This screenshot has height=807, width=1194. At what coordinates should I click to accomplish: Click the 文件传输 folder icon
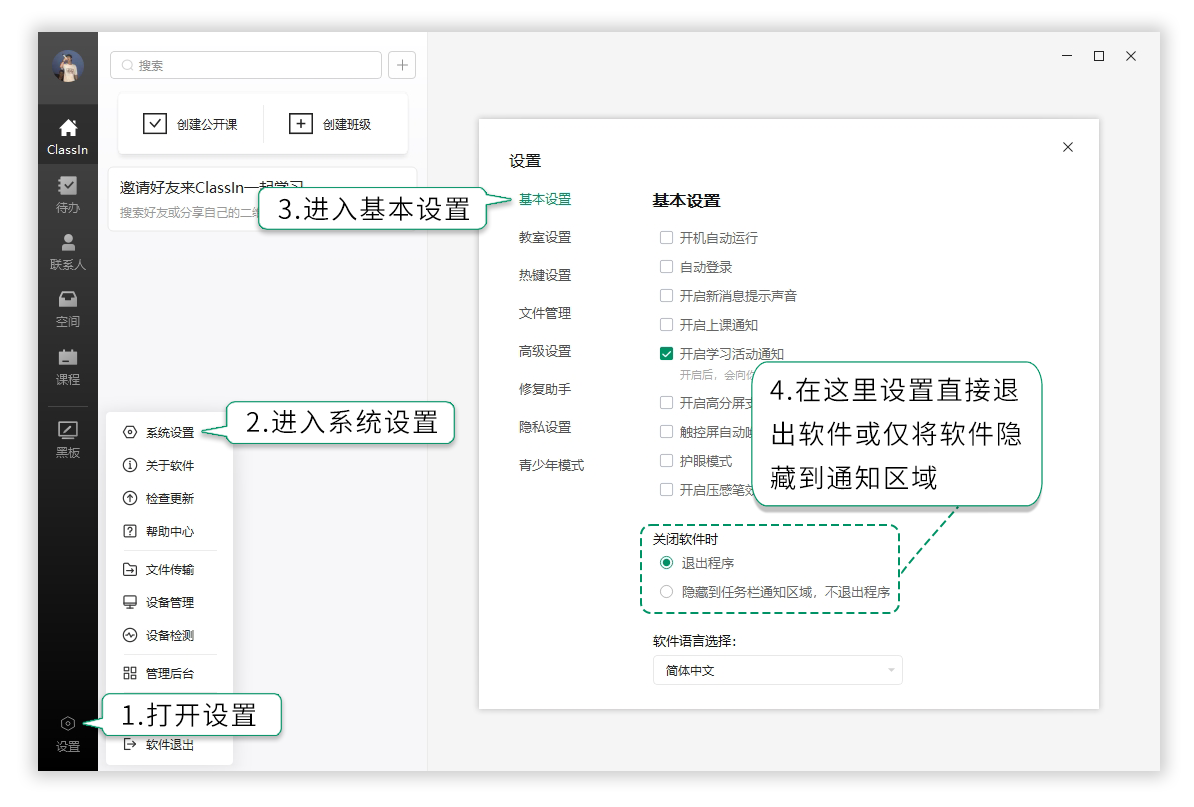coord(130,569)
